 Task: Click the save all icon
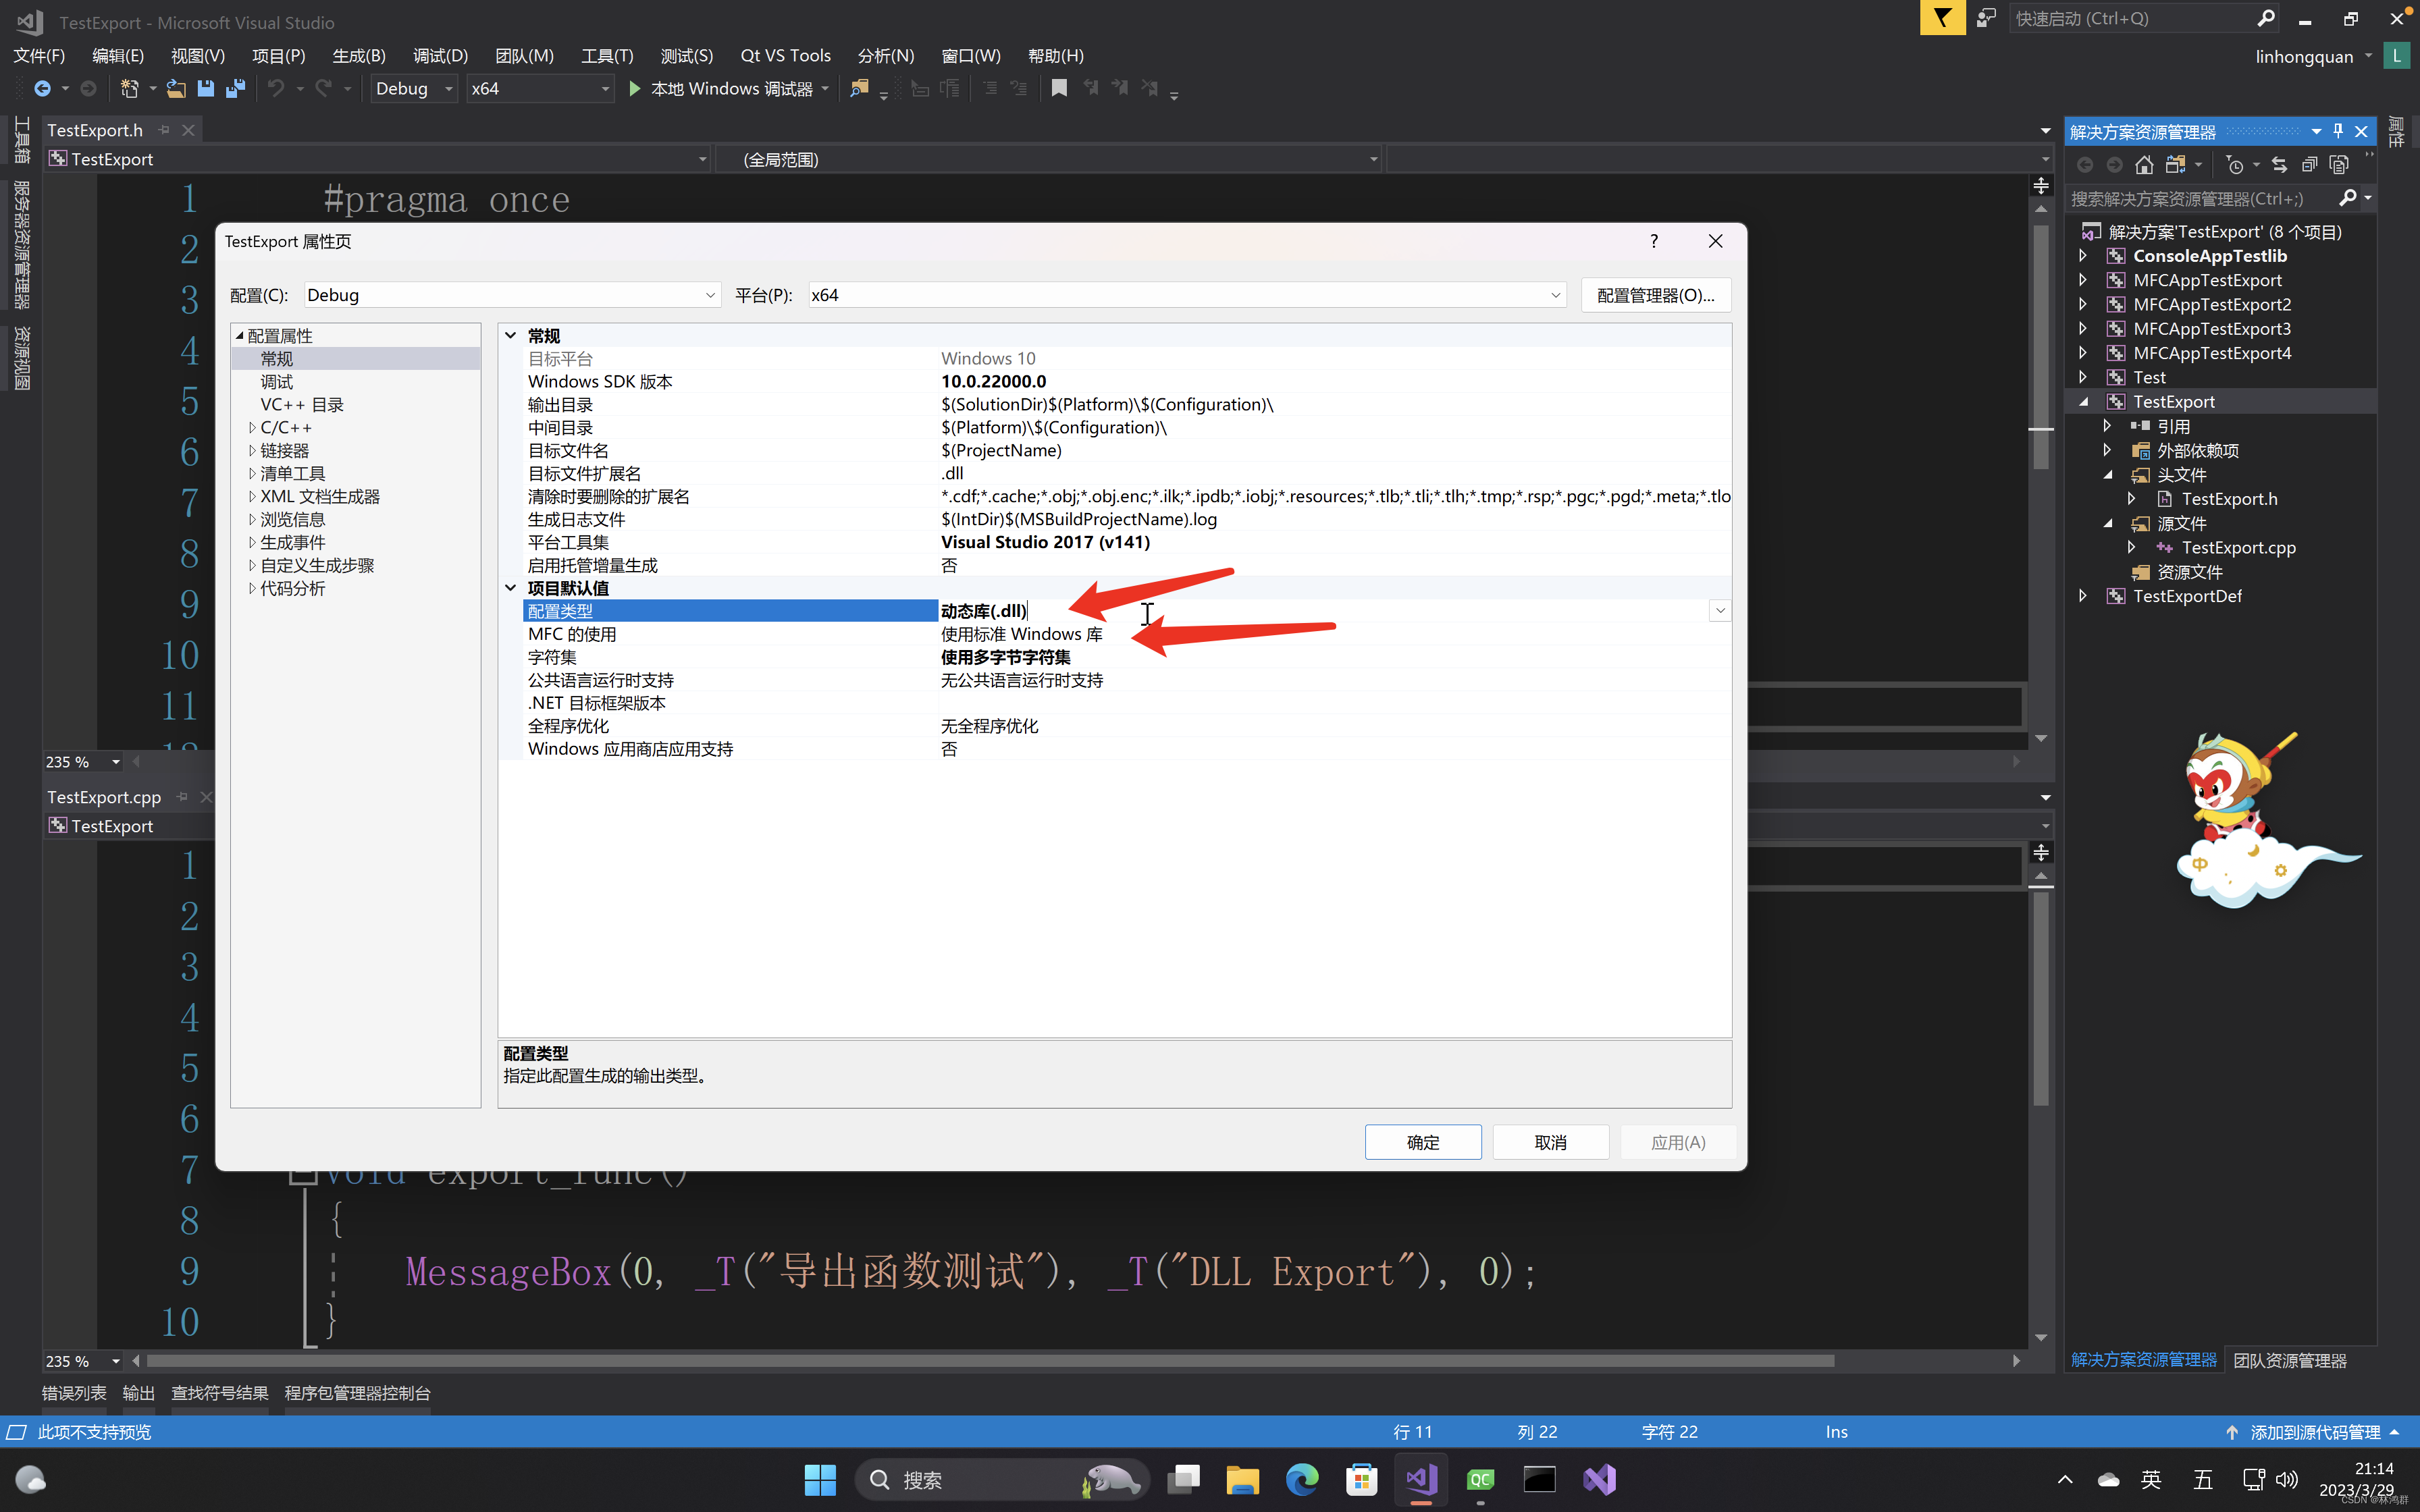click(236, 89)
